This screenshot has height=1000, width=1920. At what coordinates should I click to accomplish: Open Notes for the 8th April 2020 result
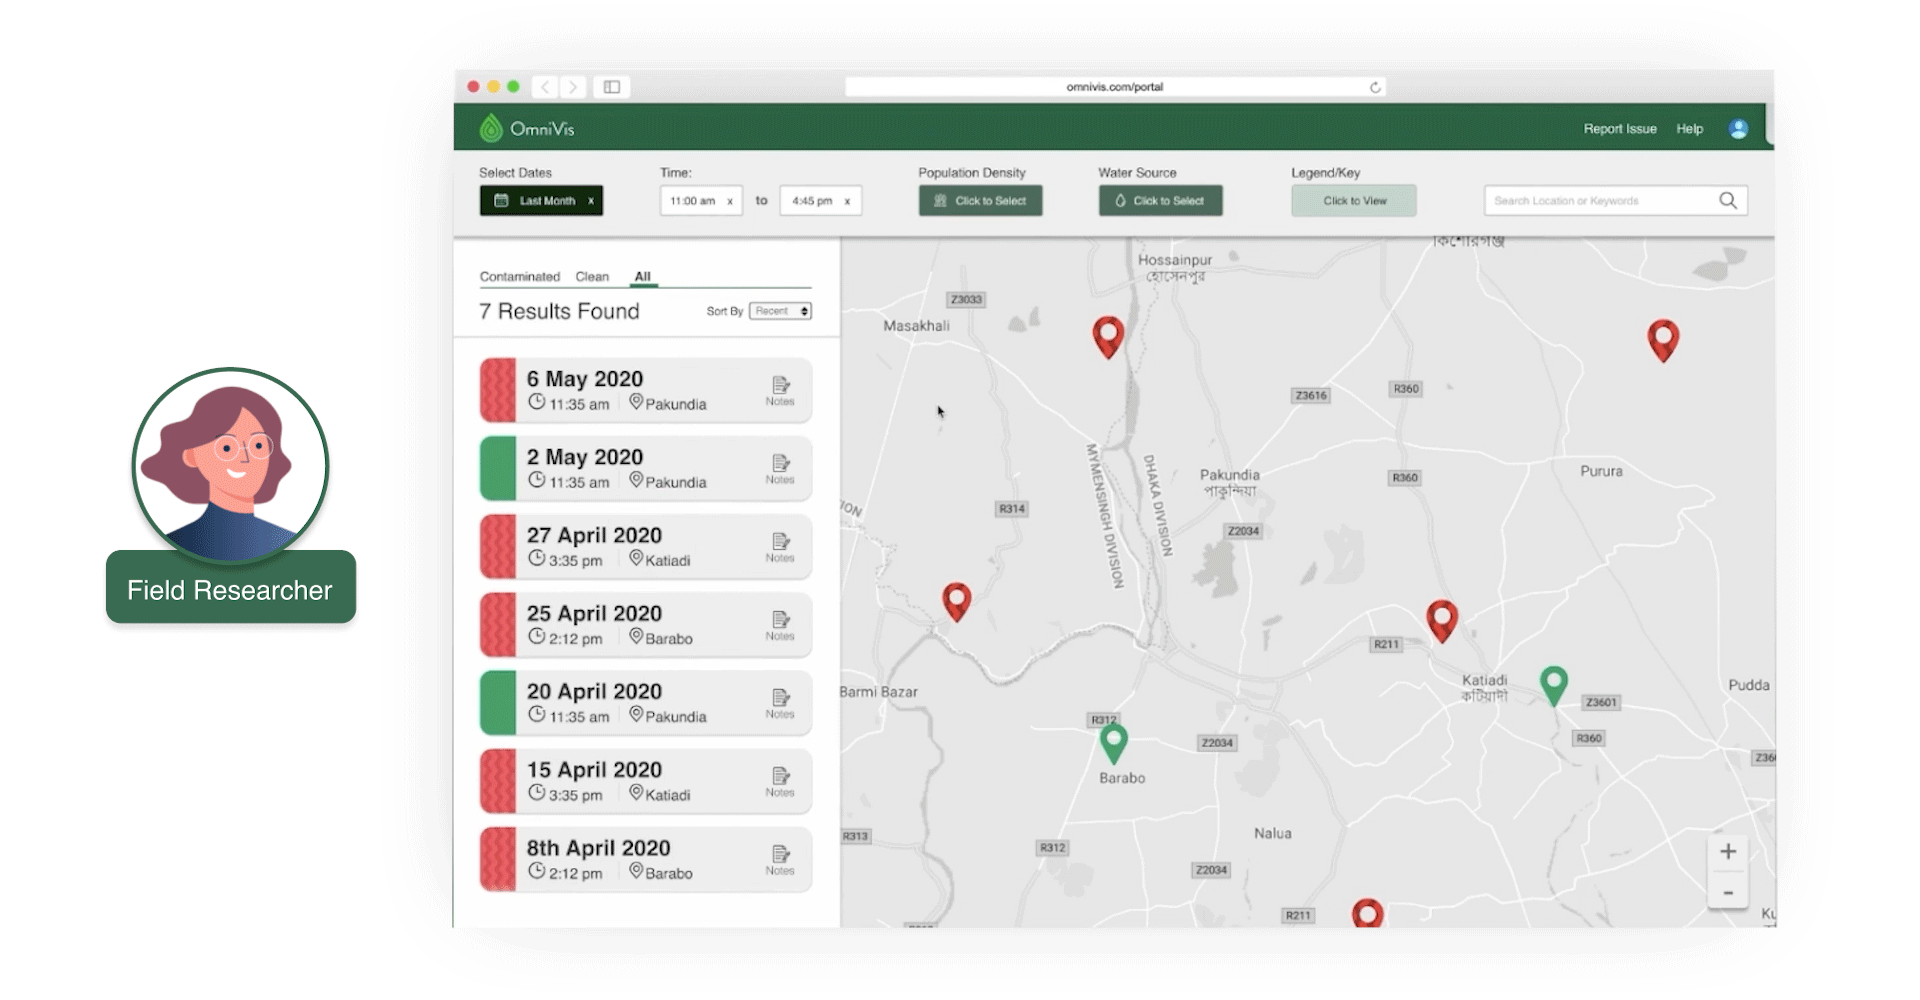tap(780, 859)
